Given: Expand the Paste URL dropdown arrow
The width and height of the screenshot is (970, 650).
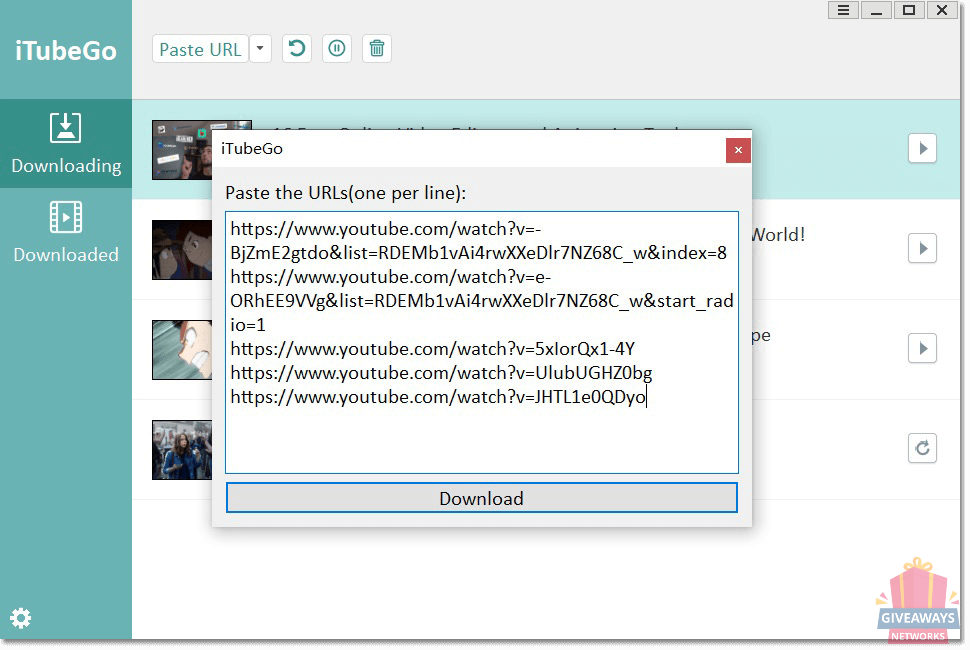Looking at the screenshot, I should tap(260, 49).
